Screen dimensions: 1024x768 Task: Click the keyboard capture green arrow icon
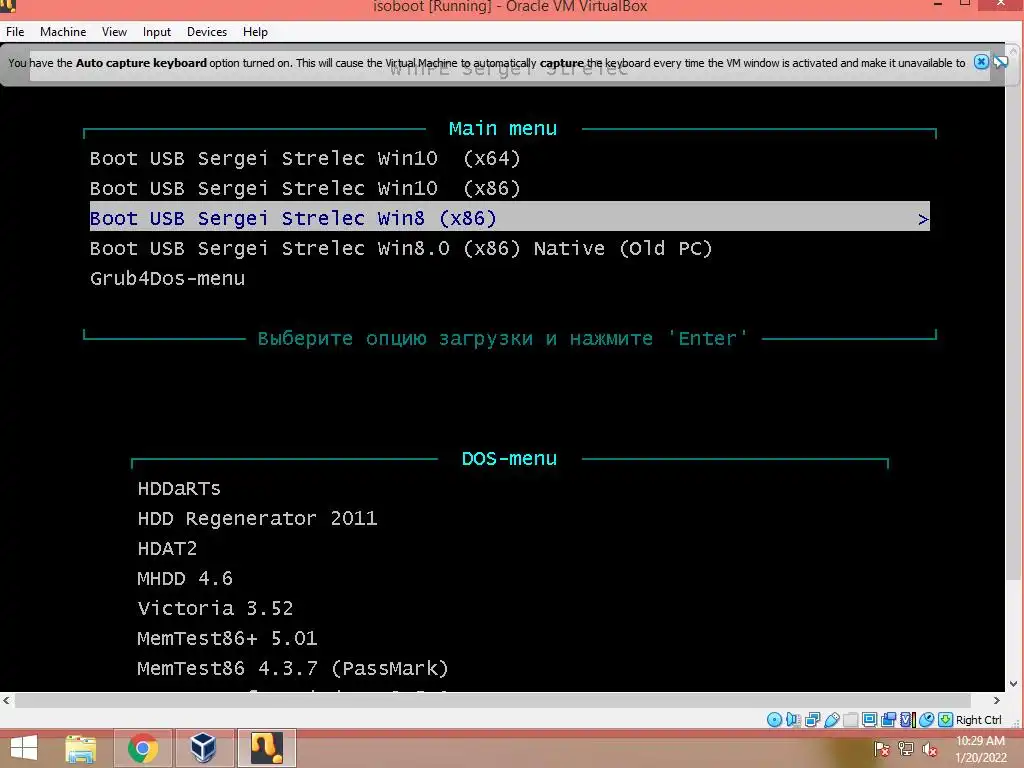click(x=945, y=720)
